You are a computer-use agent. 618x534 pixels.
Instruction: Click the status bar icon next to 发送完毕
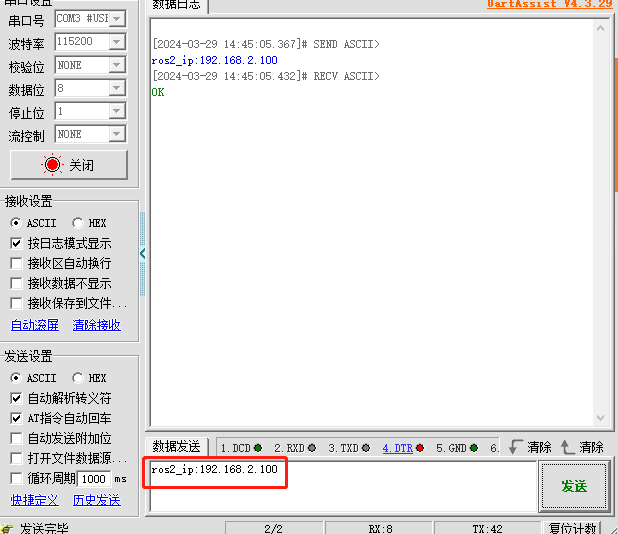tap(6, 529)
